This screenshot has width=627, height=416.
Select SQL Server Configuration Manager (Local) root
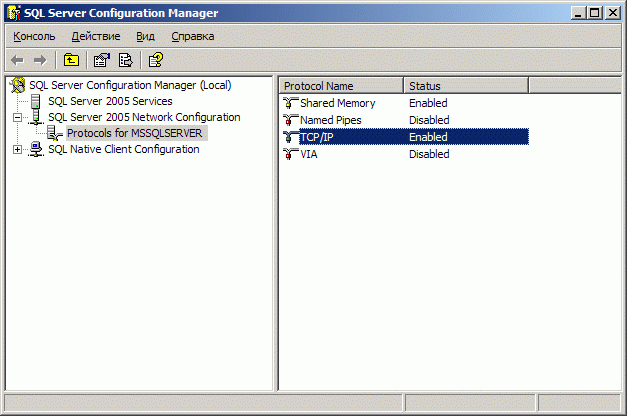[130, 86]
